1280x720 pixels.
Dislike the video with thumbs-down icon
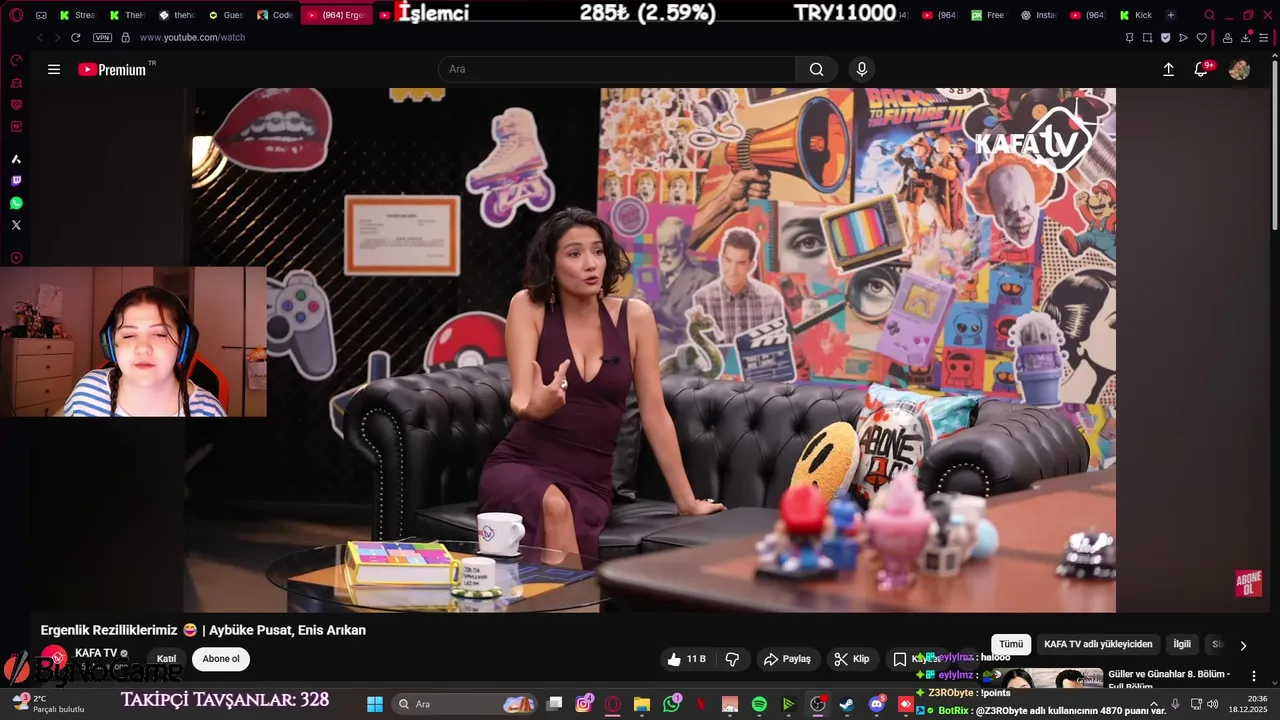(x=732, y=659)
